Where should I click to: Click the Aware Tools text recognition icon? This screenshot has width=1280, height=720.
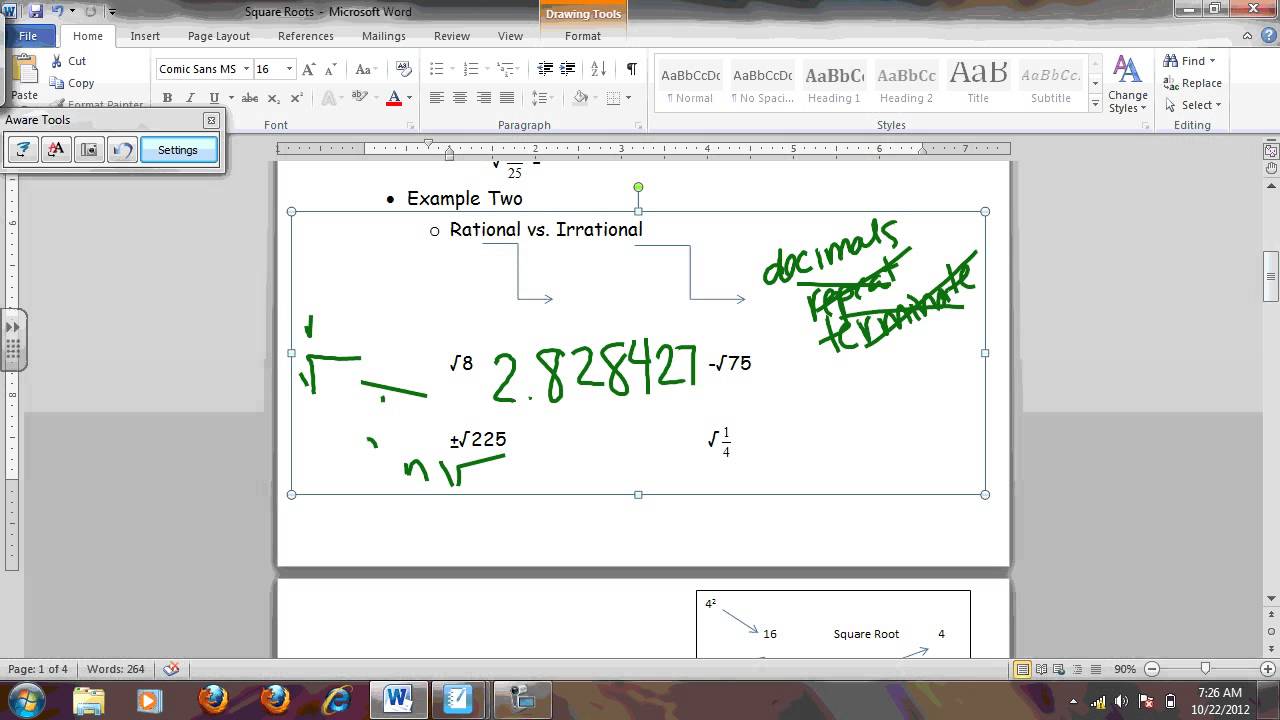click(x=56, y=150)
